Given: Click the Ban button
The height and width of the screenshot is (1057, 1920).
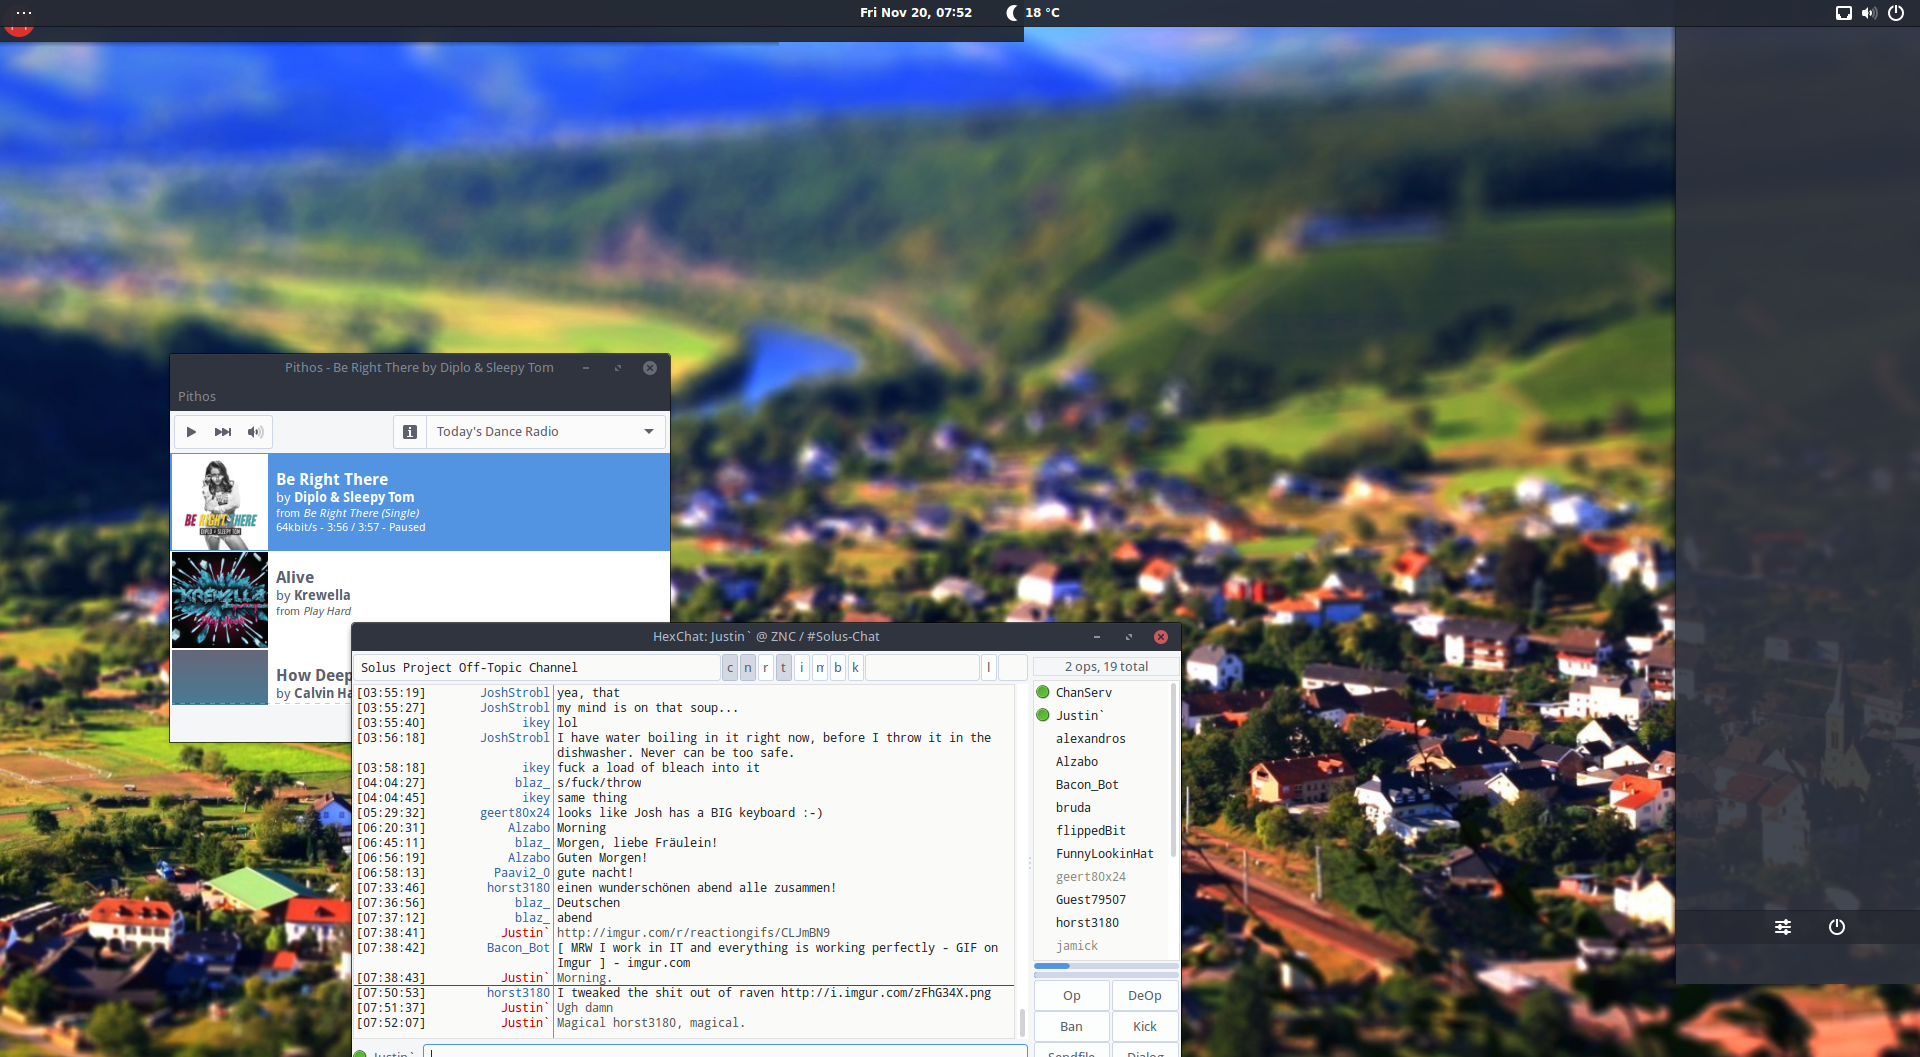Looking at the screenshot, I should coord(1072,1027).
